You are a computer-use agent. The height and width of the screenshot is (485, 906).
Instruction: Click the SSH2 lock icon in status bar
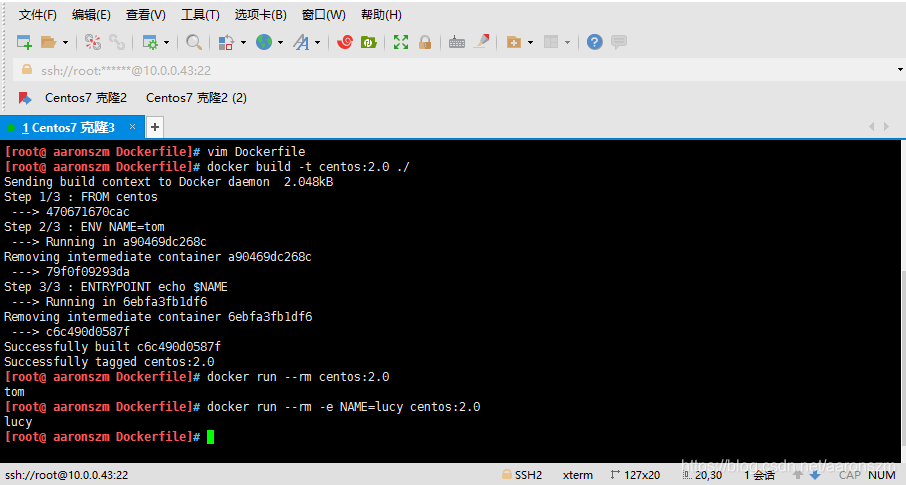tap(507, 475)
